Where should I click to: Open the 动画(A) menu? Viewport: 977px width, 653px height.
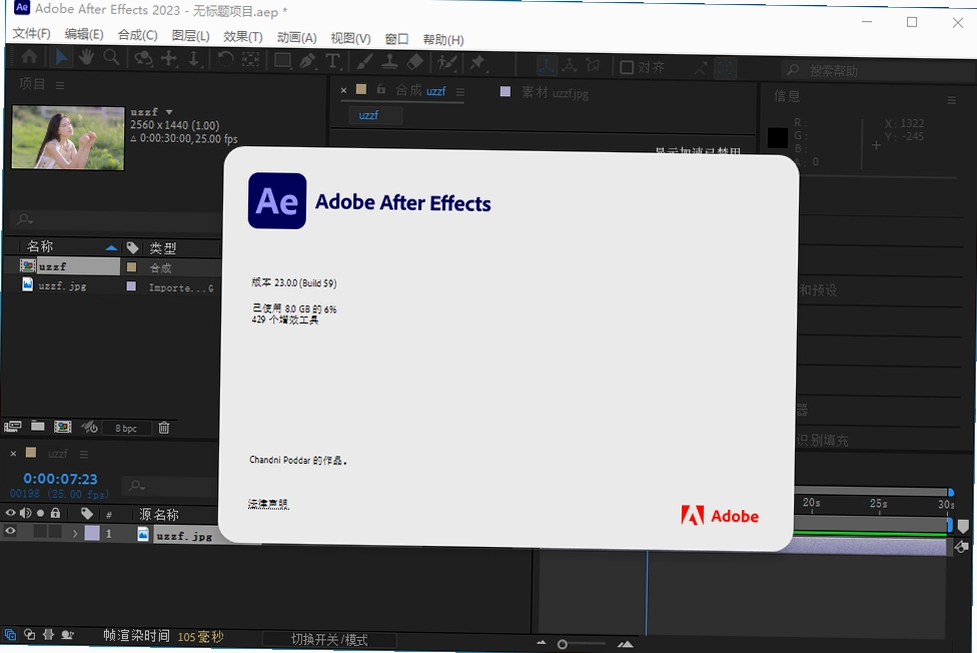point(297,37)
